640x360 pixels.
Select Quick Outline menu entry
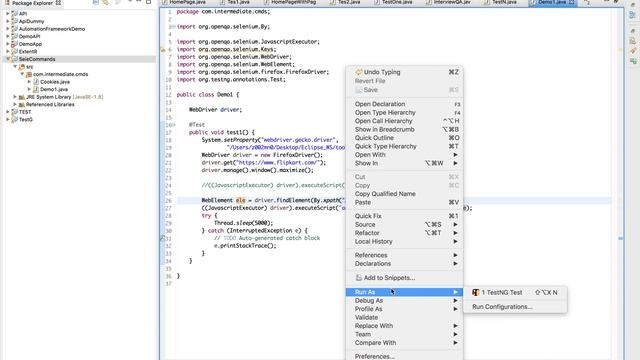404,138
